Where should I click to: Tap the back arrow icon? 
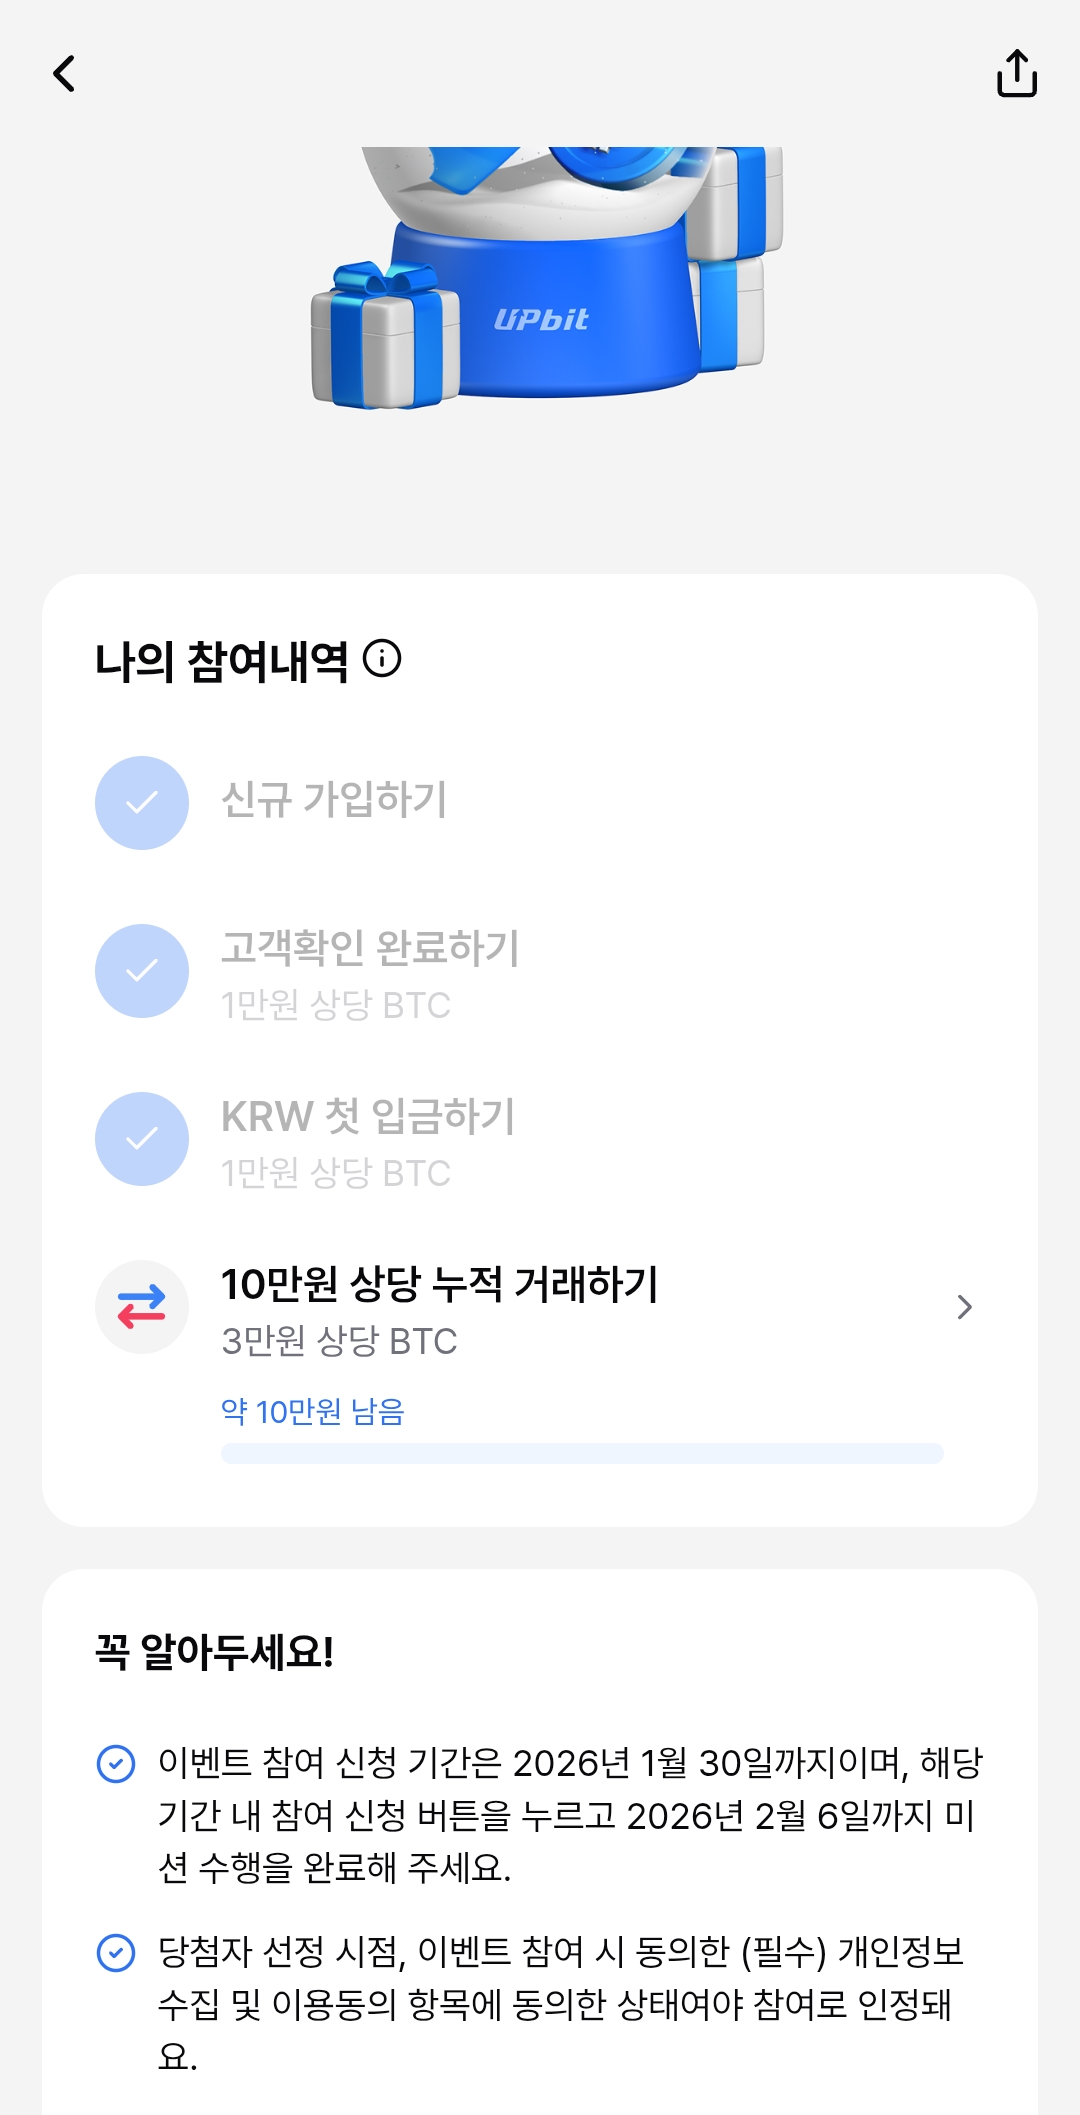tap(65, 73)
